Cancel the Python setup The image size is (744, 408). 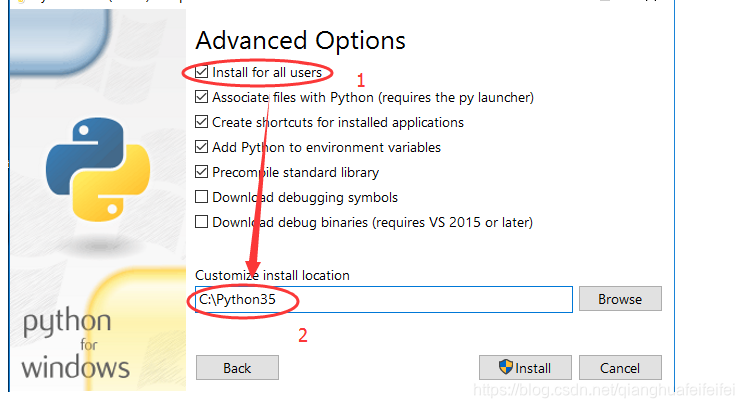(620, 368)
